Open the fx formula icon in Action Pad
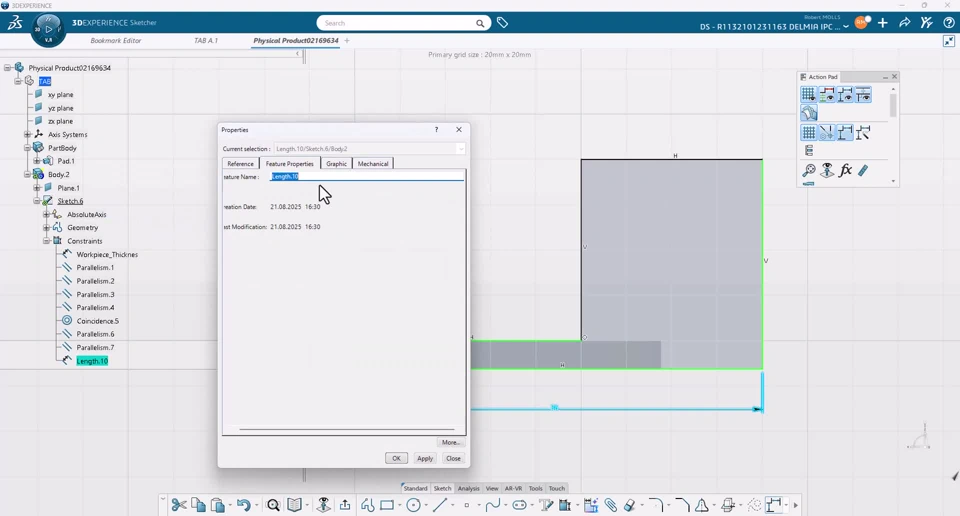The image size is (960, 516). (x=845, y=171)
